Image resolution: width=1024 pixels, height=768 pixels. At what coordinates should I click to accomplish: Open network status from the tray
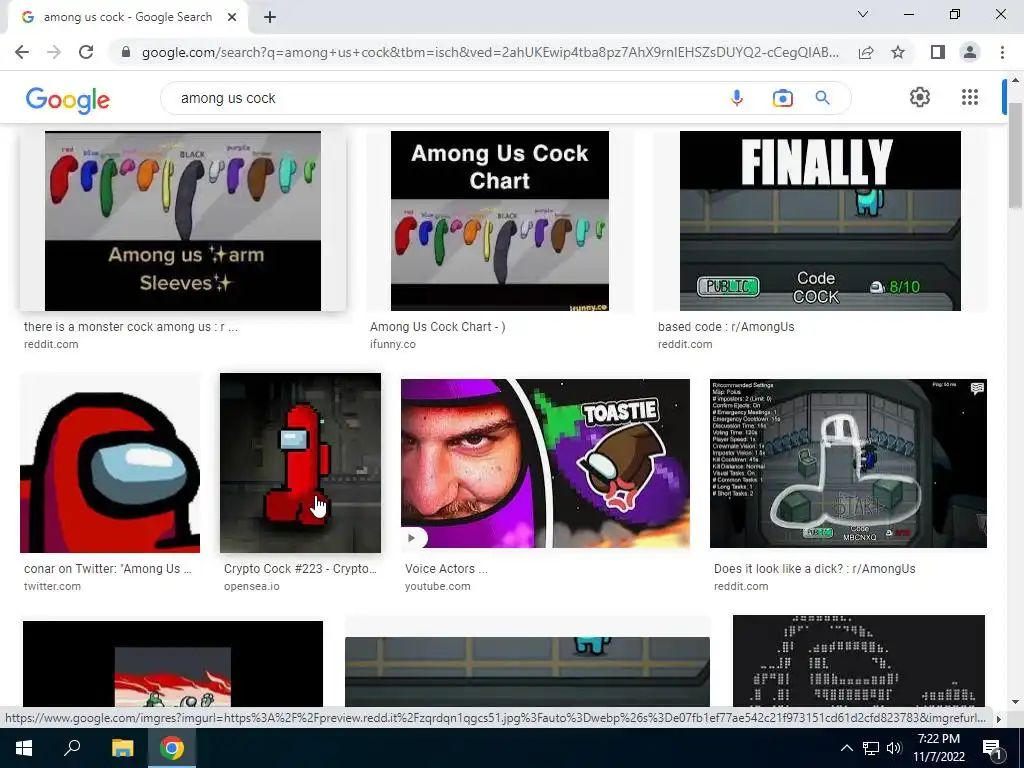(871, 748)
